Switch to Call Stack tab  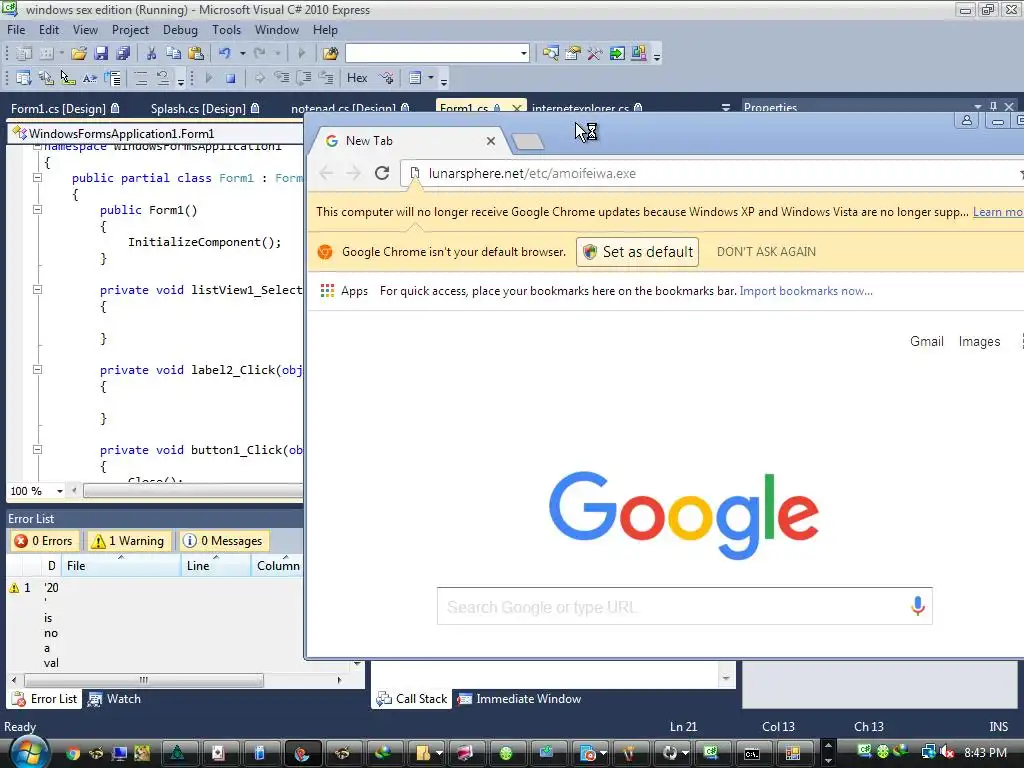[x=412, y=699]
